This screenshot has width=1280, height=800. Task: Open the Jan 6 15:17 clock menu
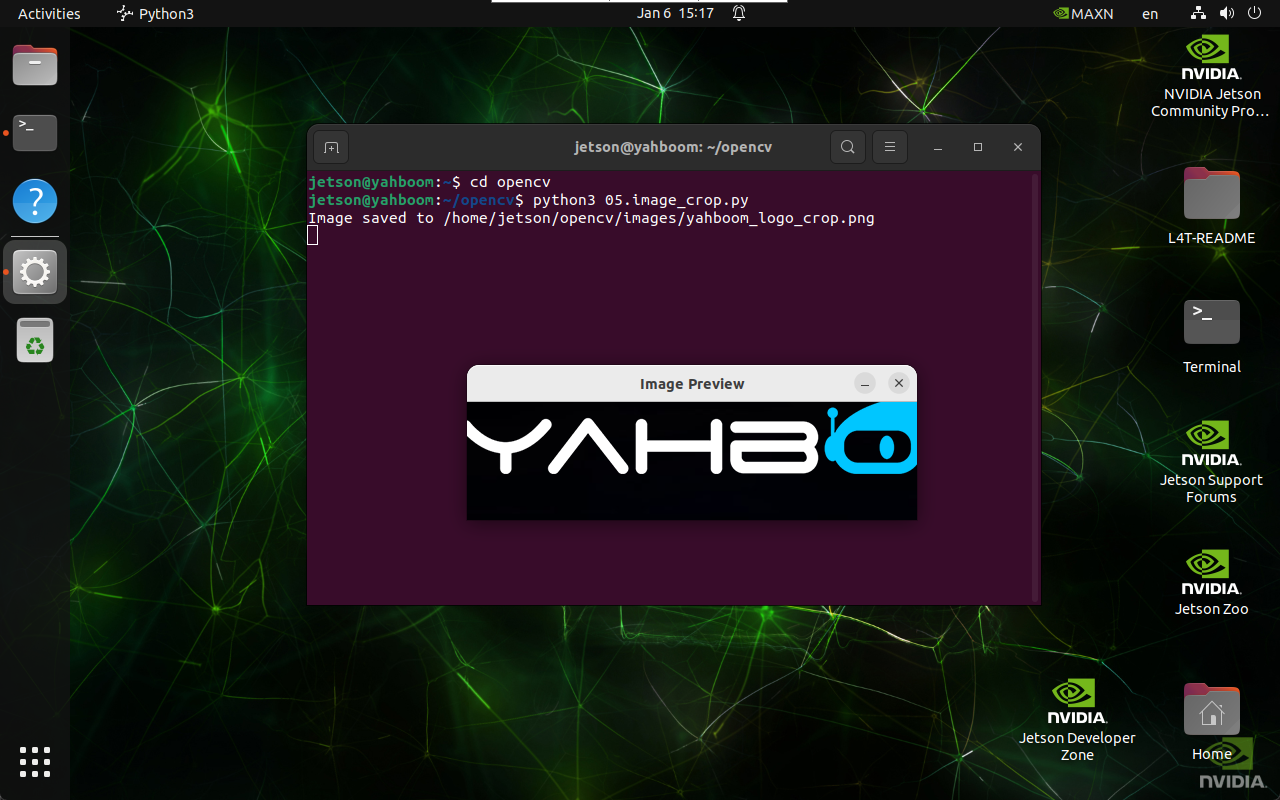[675, 13]
